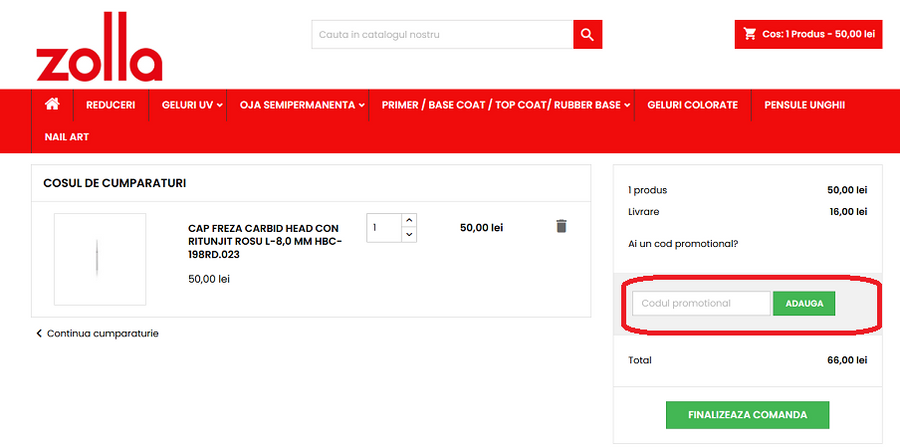Click the Zolla logo
The image size is (900, 448).
(99, 49)
